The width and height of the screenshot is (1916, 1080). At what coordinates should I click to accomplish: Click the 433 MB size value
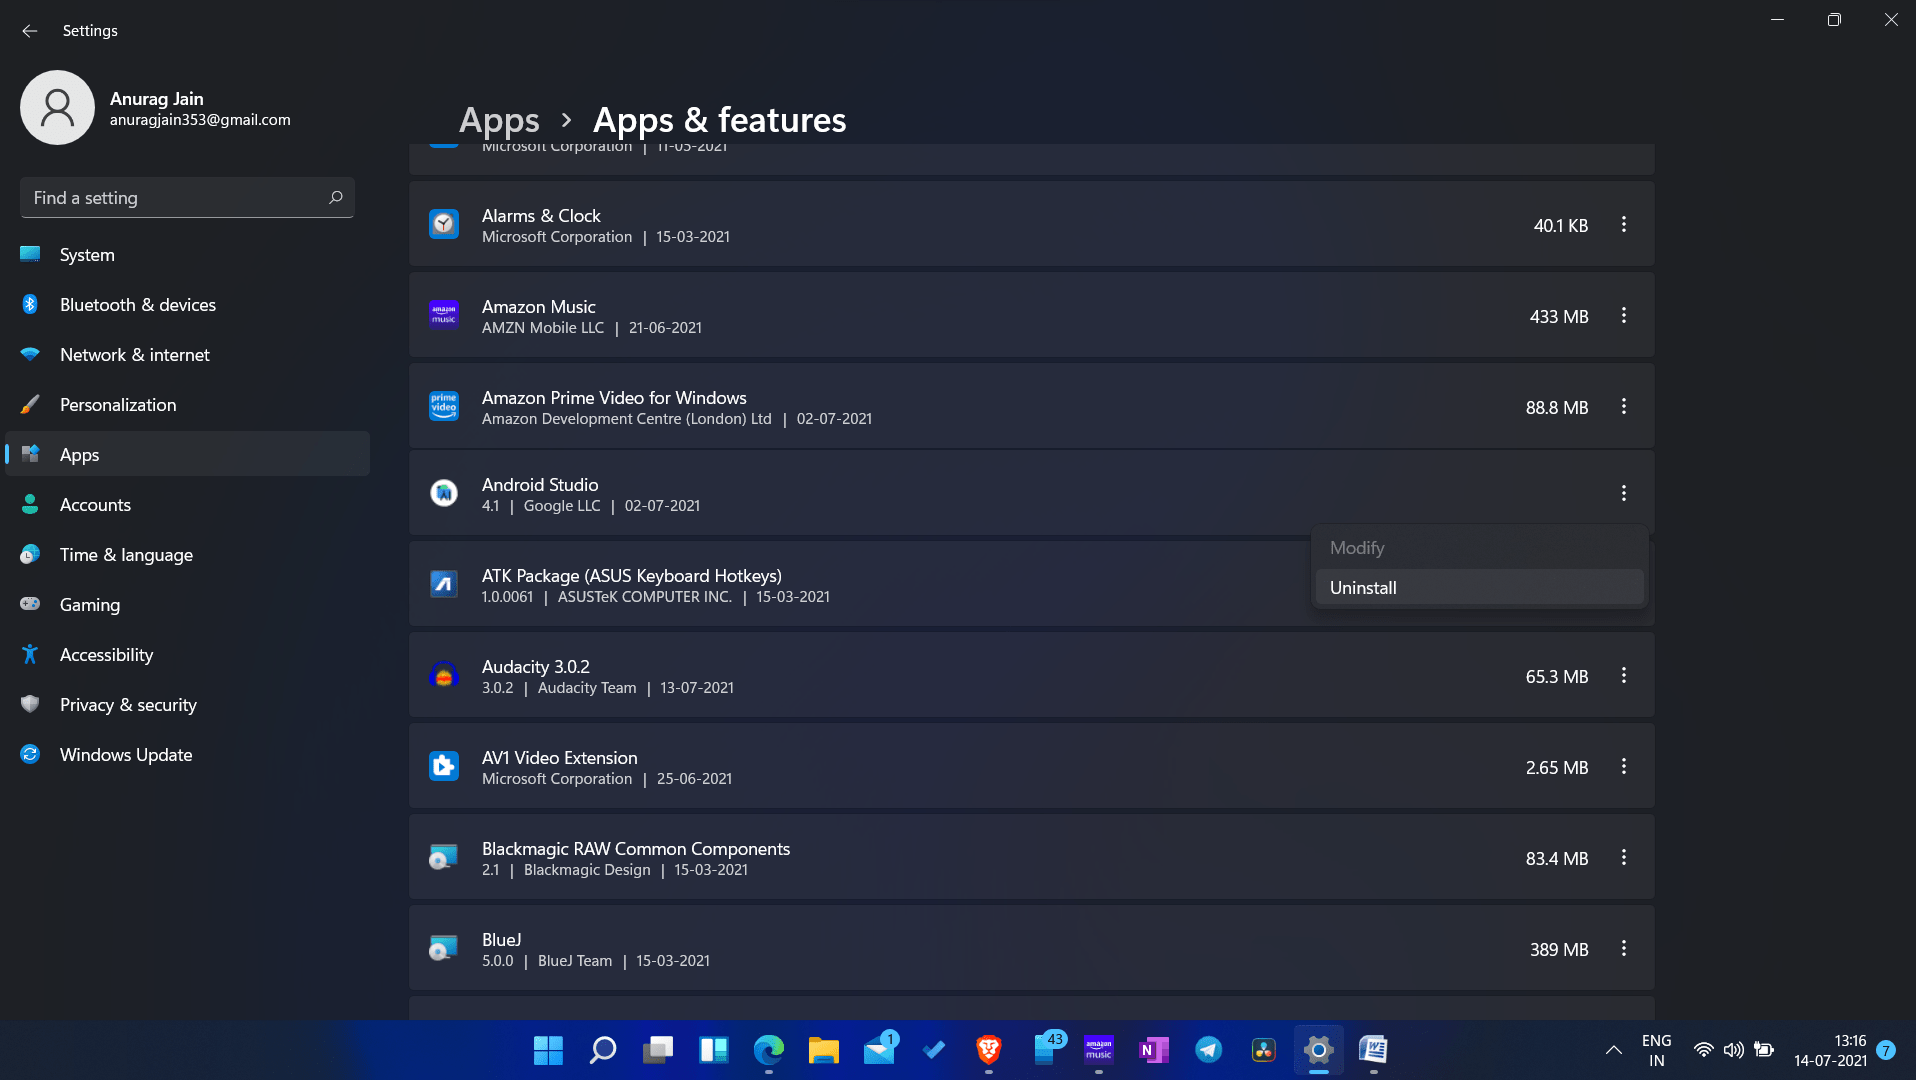1558,317
